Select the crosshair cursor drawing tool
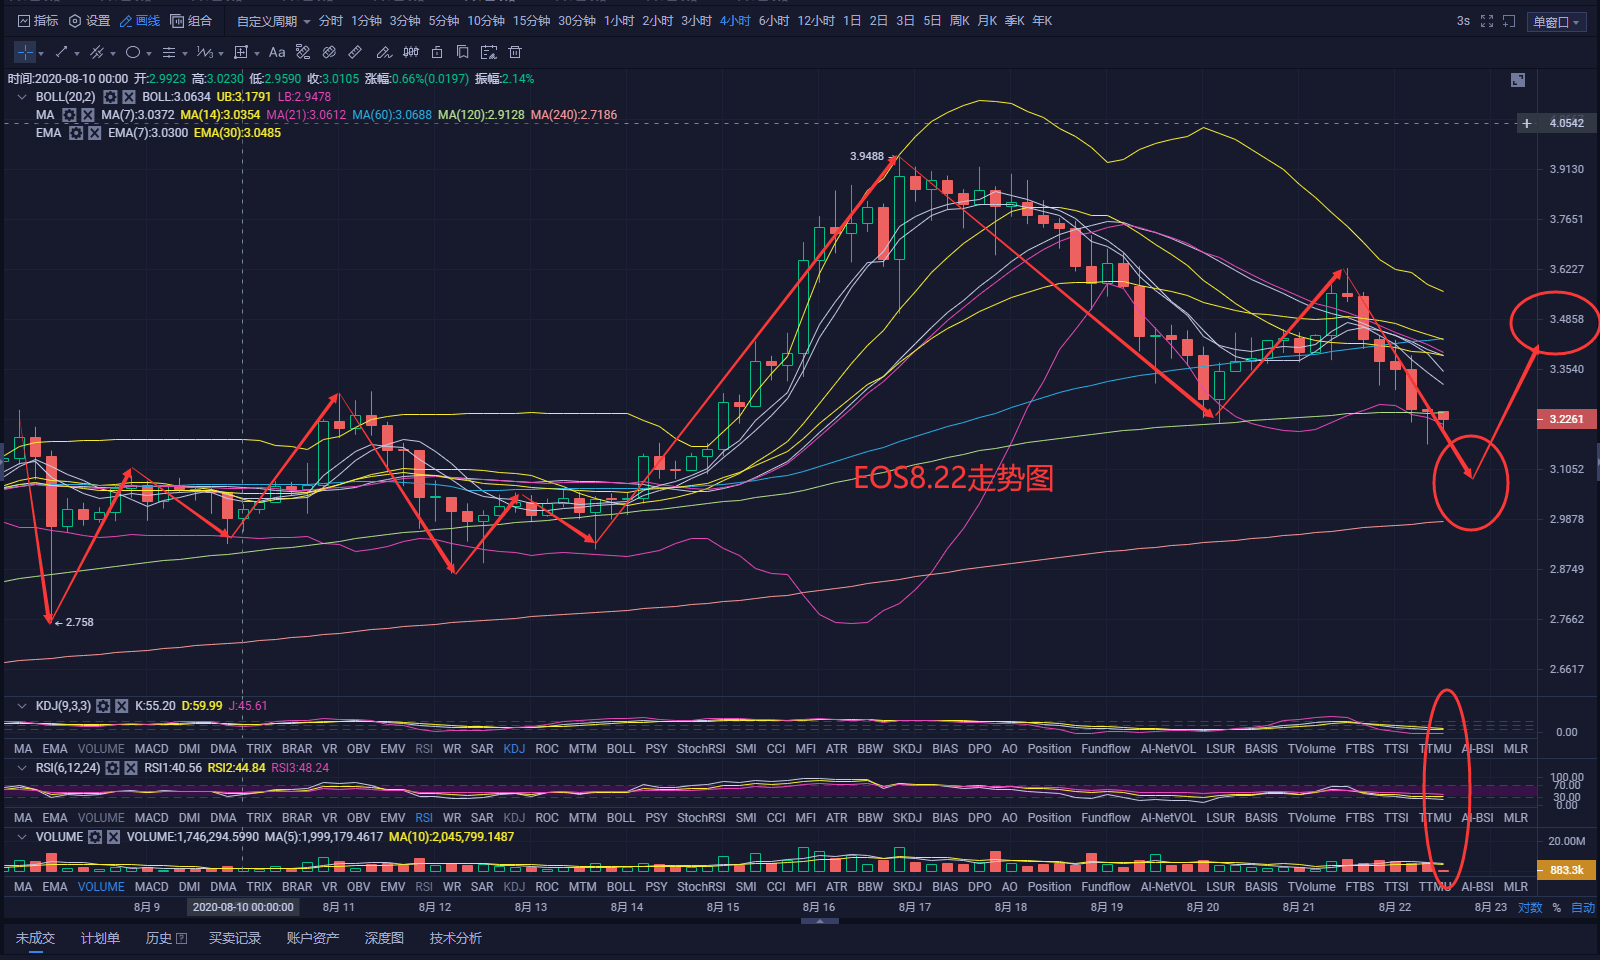1600x960 pixels. coord(25,52)
